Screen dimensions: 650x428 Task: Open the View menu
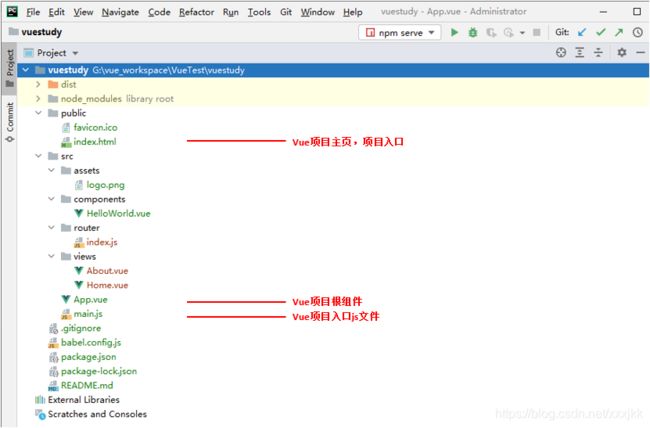(83, 12)
